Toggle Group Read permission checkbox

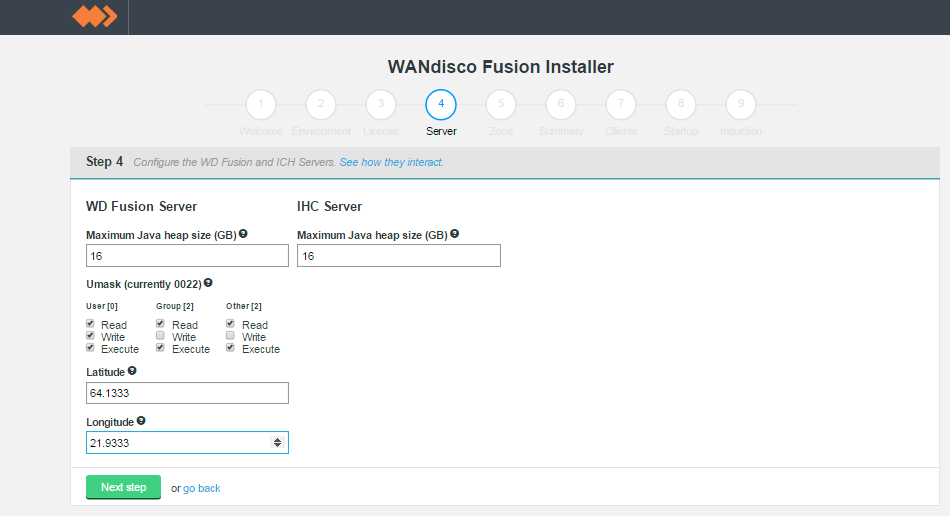(161, 323)
